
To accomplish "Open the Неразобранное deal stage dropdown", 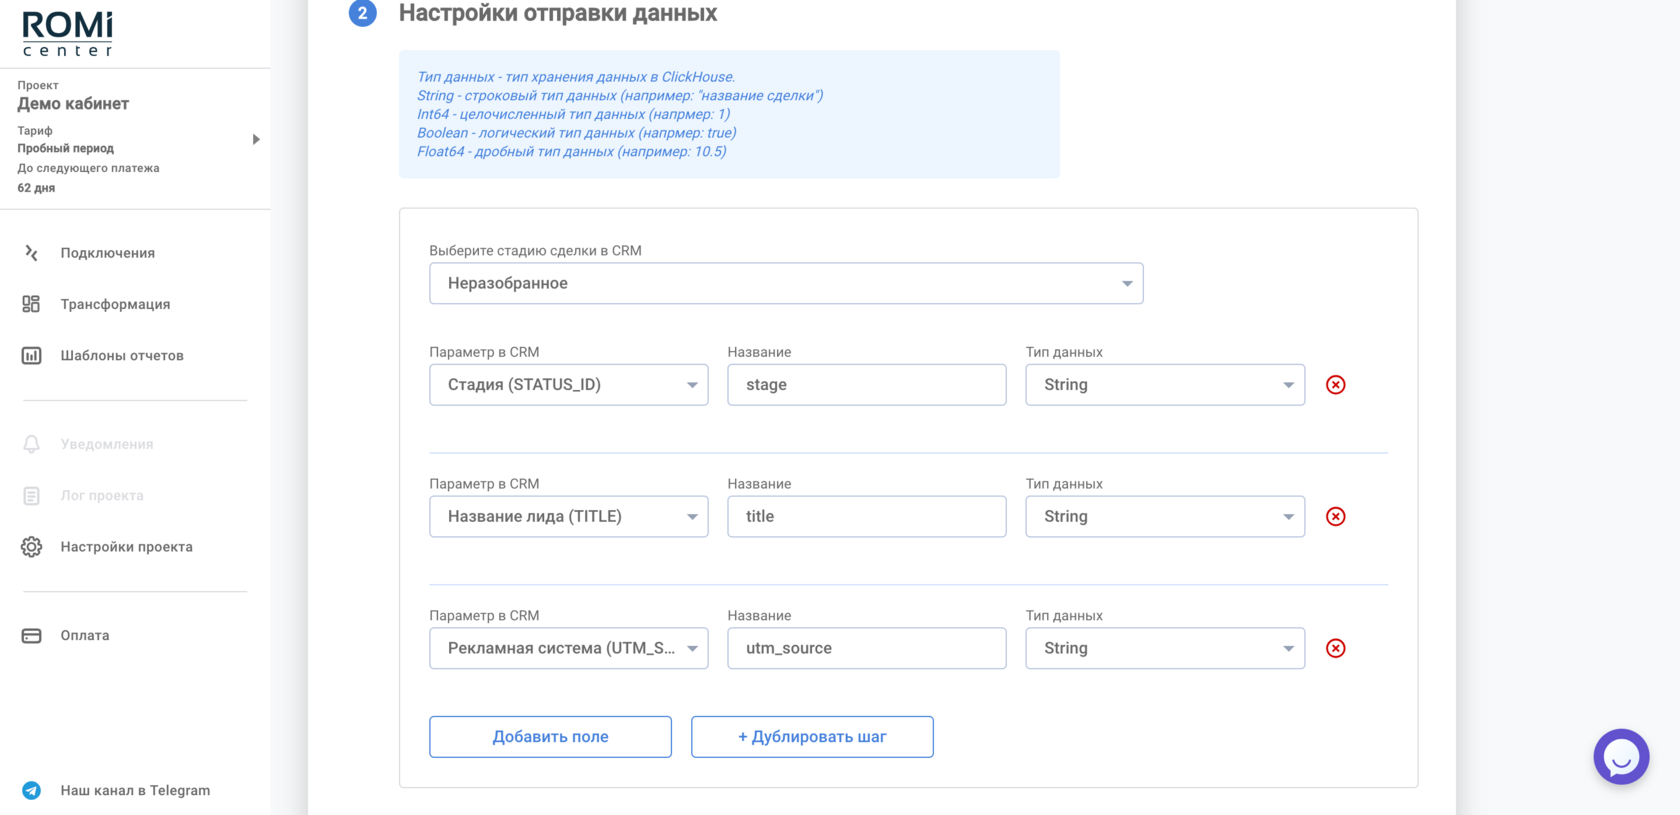I will pos(786,284).
